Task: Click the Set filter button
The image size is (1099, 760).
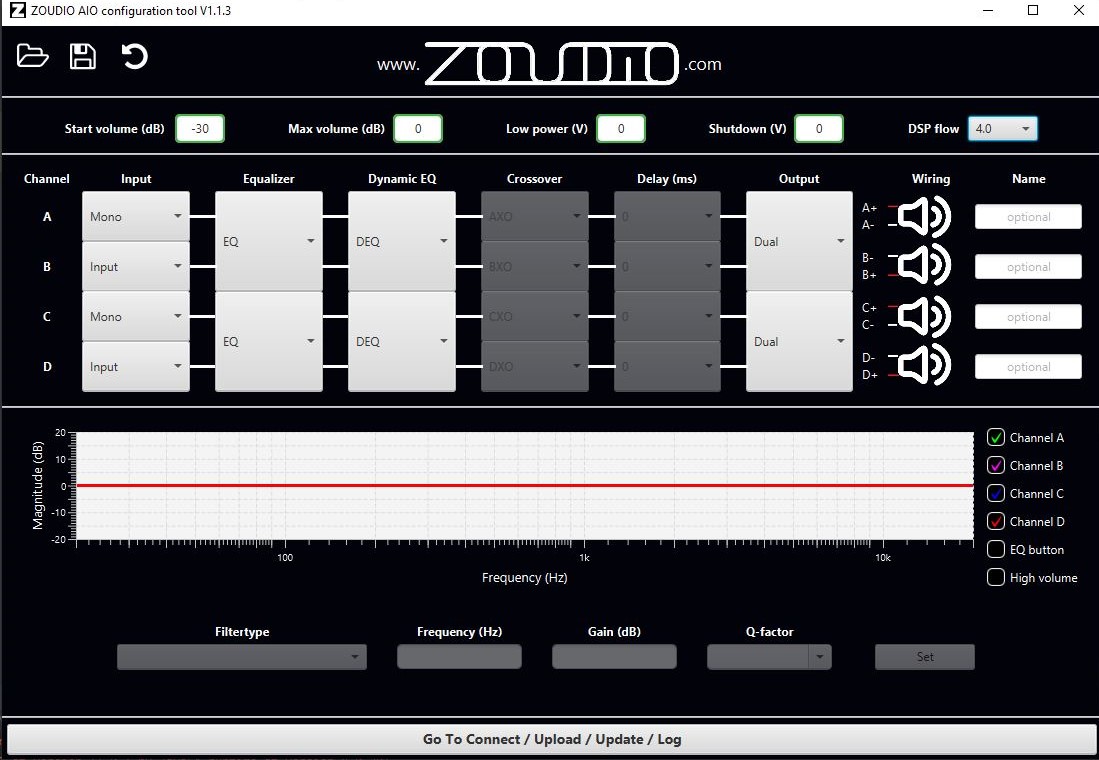Action: [x=924, y=657]
